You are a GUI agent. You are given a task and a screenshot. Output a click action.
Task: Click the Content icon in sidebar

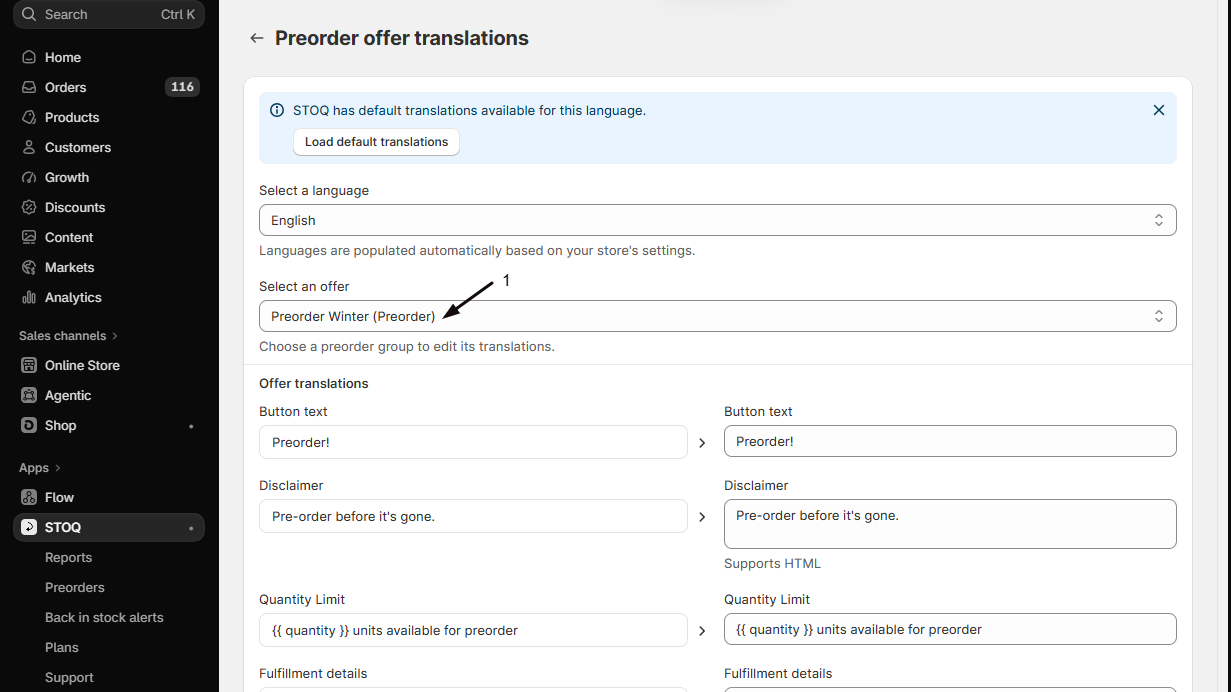(x=29, y=237)
